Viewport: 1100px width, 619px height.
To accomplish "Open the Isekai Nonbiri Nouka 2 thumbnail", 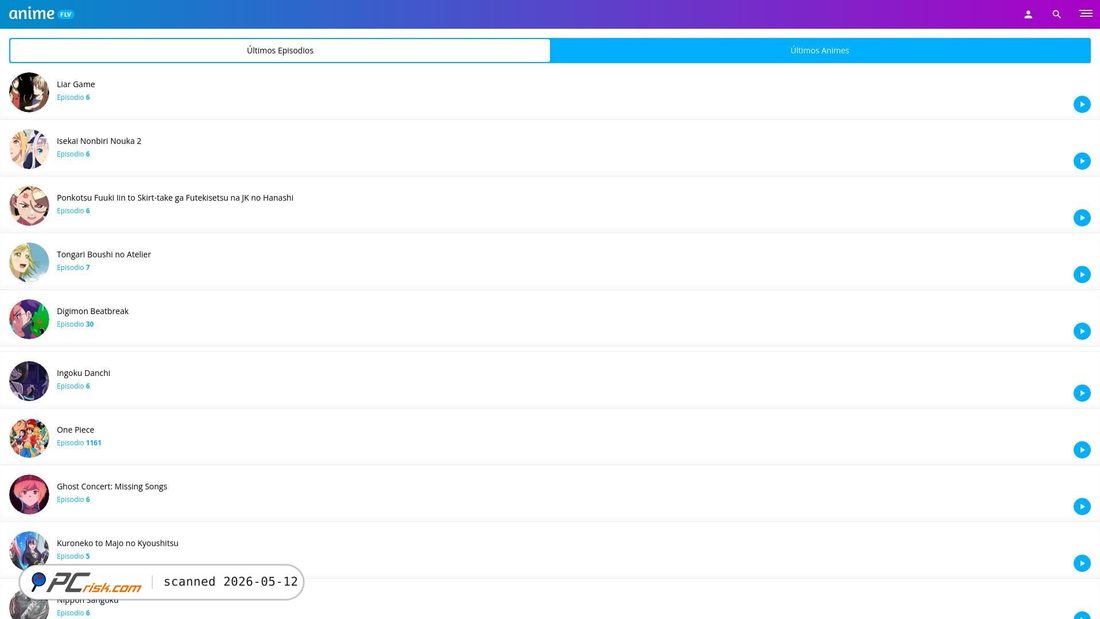I will tap(29, 149).
